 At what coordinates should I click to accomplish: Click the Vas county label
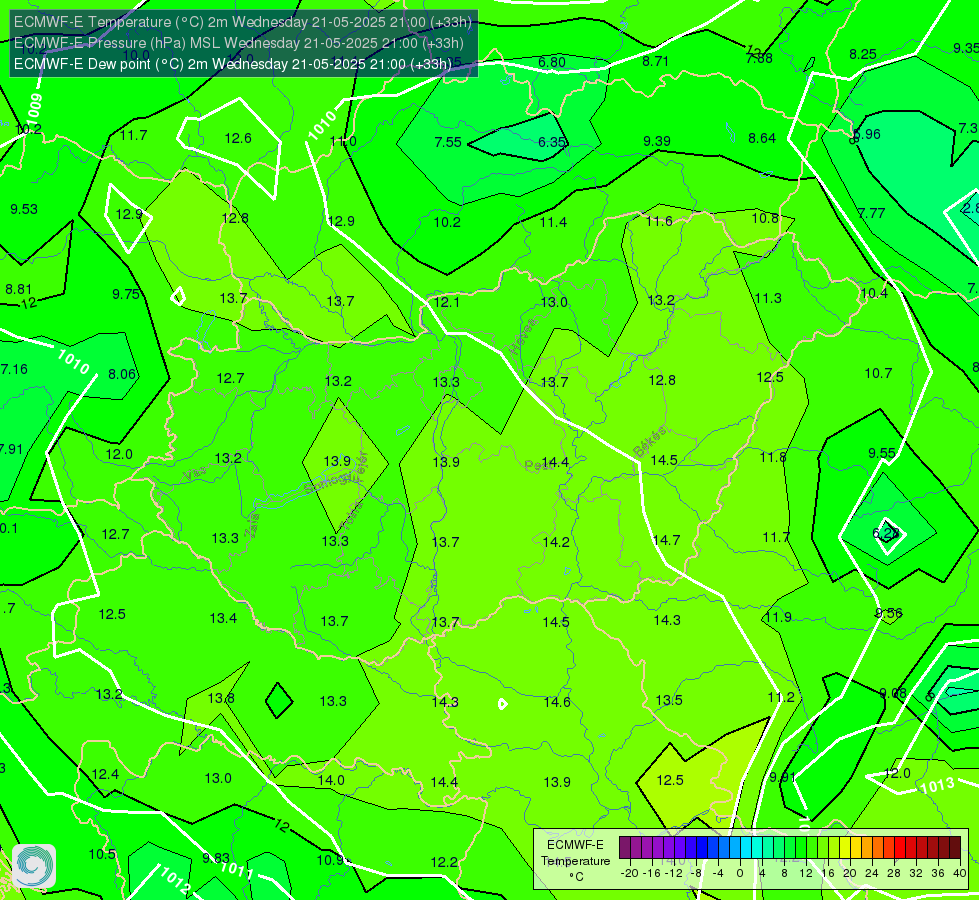point(195,474)
